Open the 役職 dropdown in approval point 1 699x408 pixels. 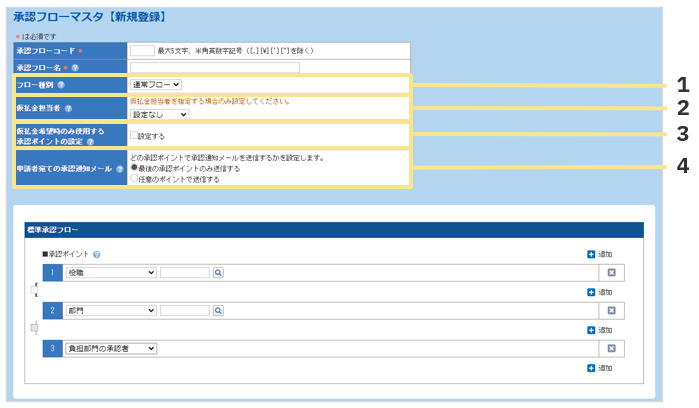(x=110, y=272)
